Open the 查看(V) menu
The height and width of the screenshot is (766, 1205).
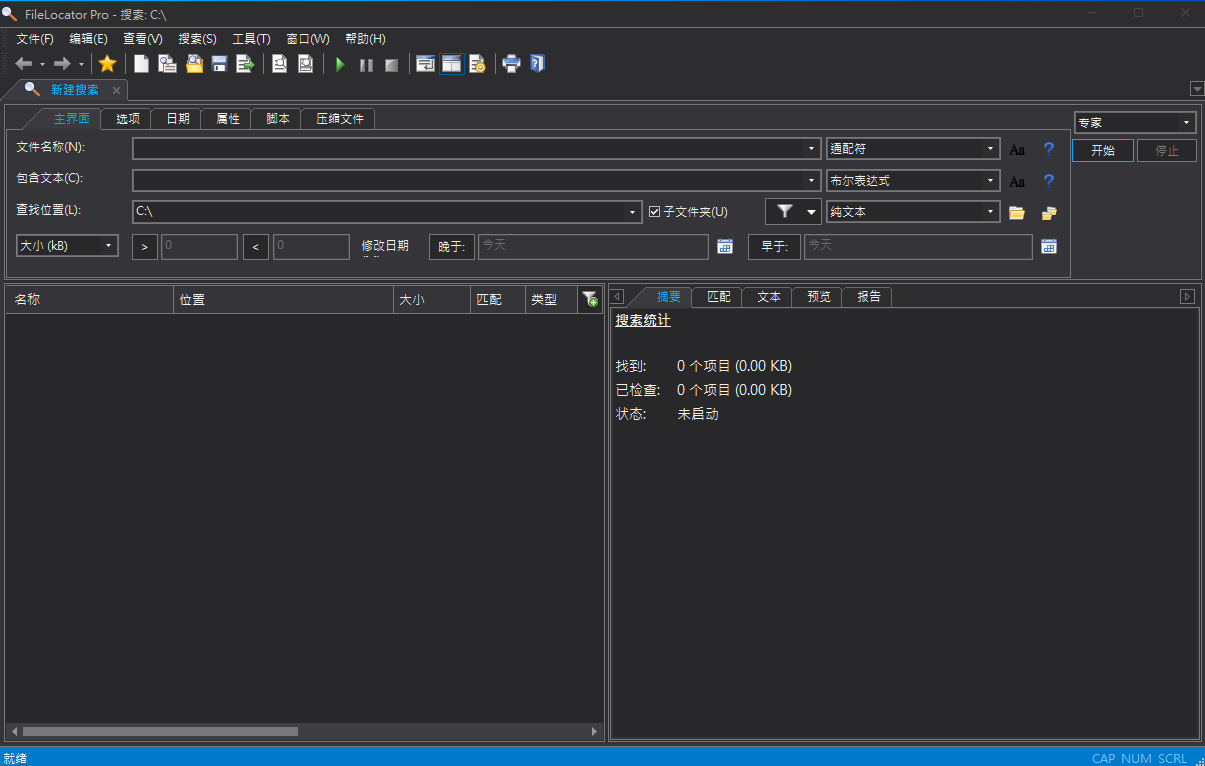[142, 39]
